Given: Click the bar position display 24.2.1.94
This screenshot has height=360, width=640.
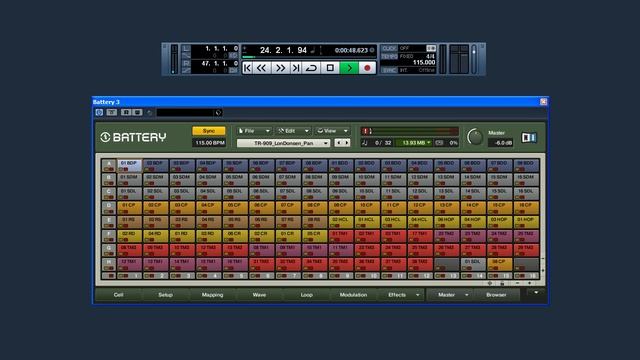Looking at the screenshot, I should tap(283, 50).
